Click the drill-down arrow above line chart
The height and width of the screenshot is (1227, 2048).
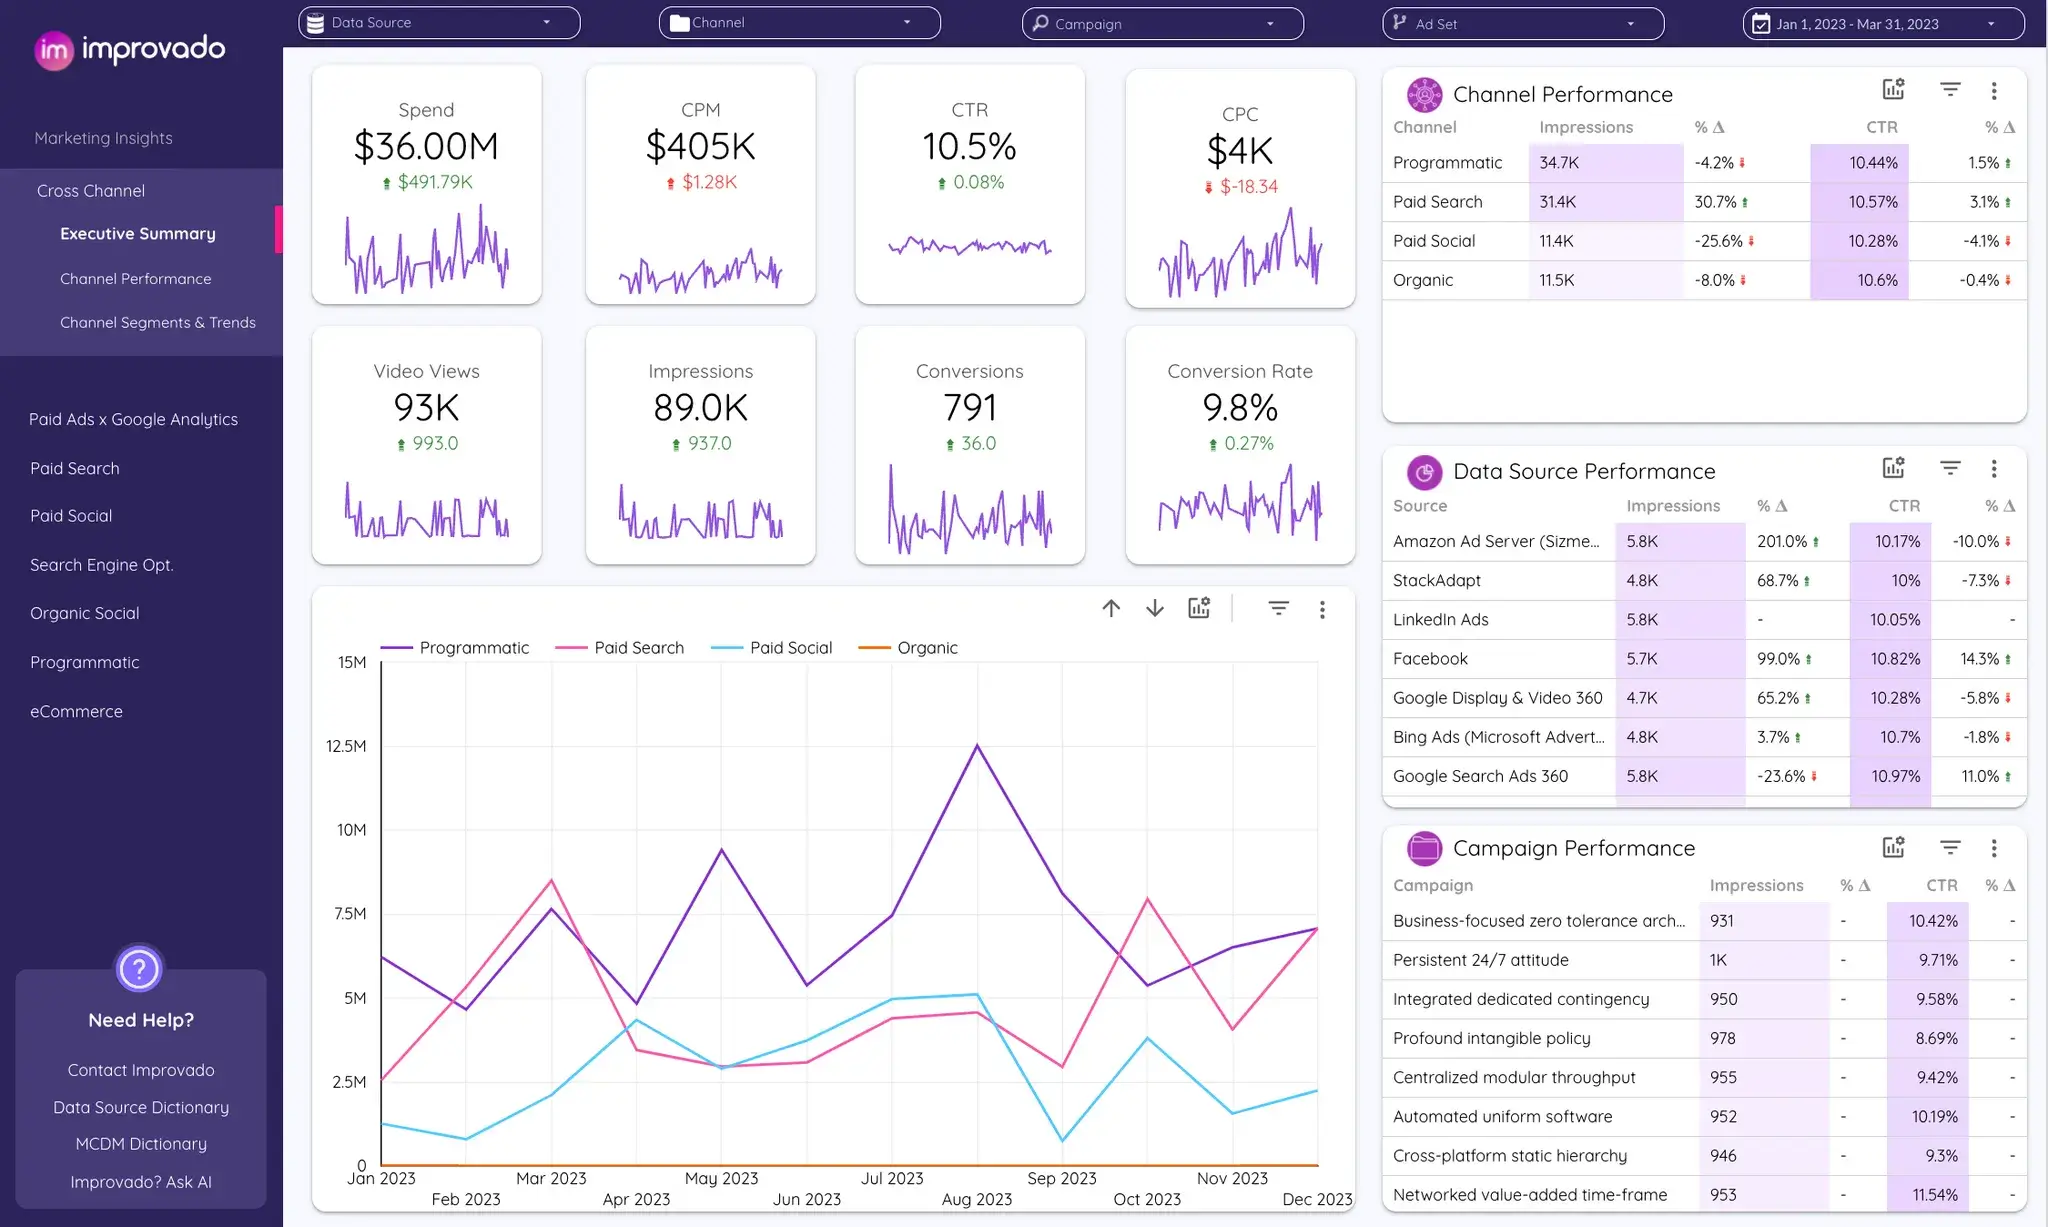1155,608
